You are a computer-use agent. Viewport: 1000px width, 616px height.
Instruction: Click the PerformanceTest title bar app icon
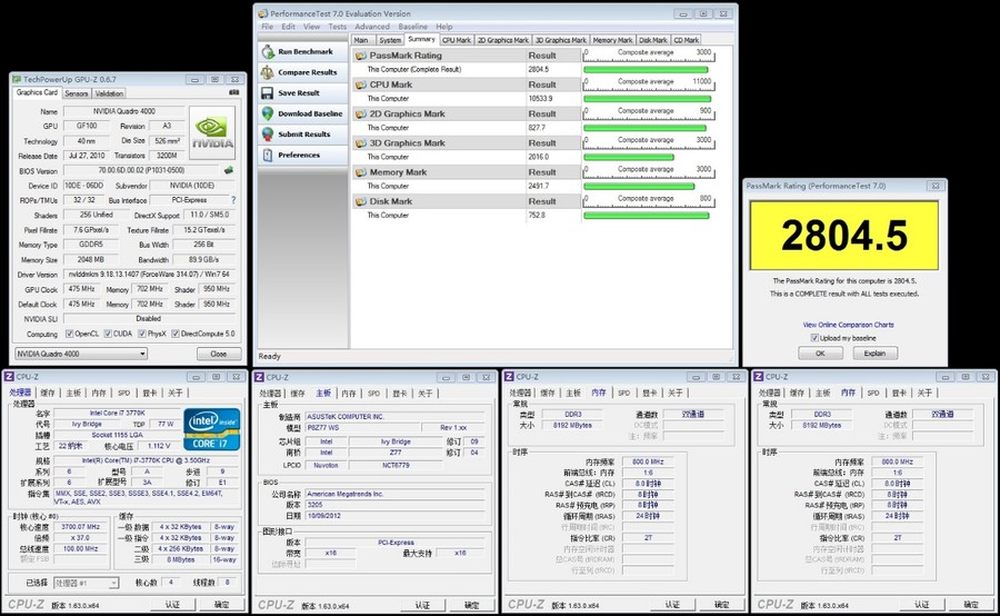click(x=263, y=13)
